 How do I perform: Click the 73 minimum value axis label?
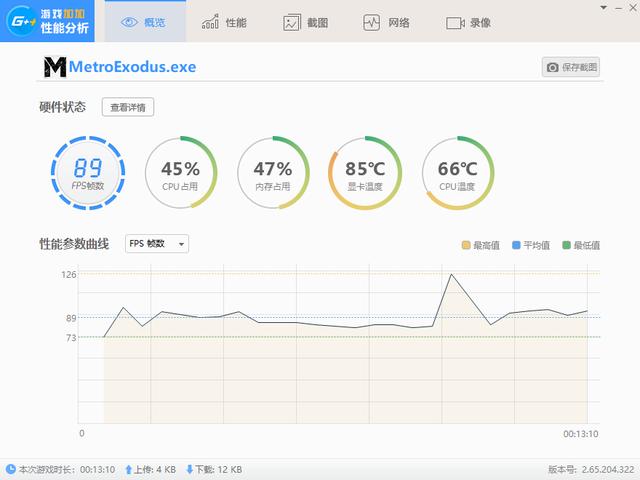point(71,338)
